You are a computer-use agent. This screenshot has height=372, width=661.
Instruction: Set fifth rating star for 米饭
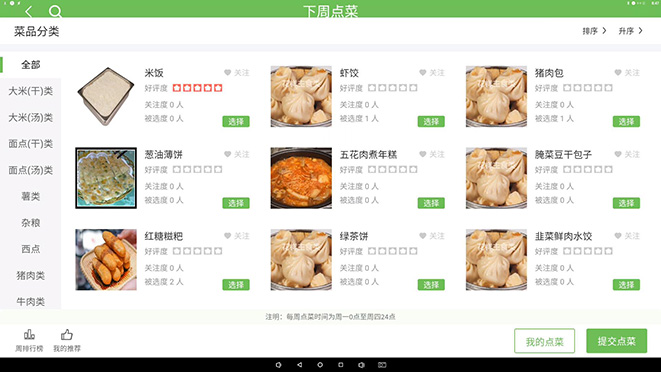tap(218, 88)
